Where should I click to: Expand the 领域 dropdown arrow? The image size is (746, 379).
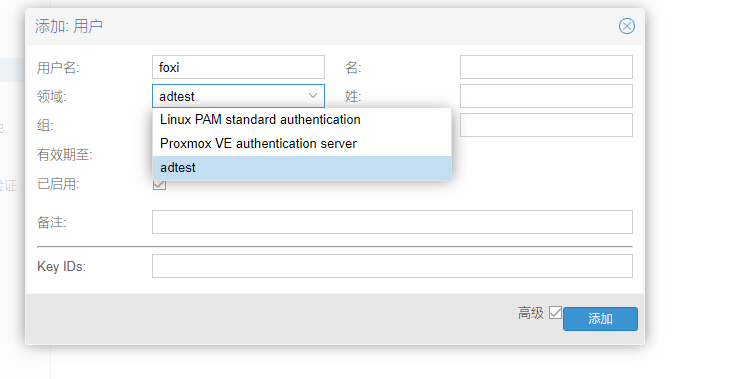(x=313, y=96)
